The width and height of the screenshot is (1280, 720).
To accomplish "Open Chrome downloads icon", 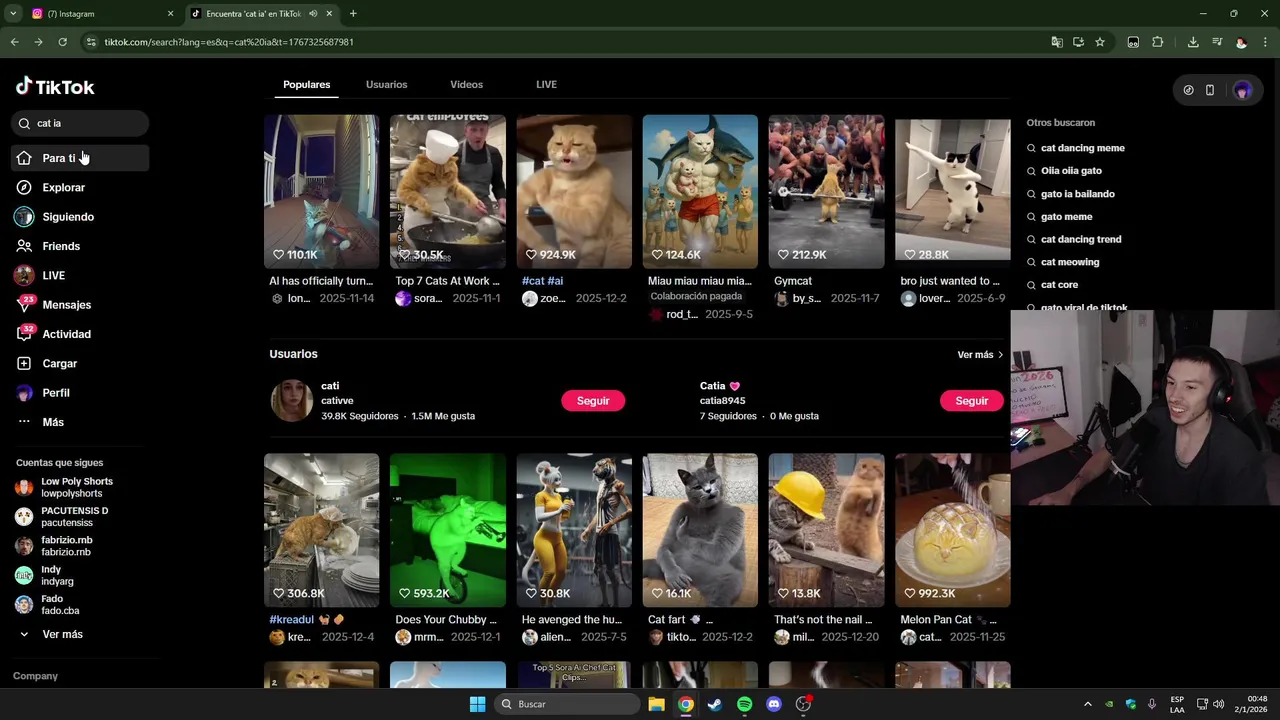I will point(1193,42).
